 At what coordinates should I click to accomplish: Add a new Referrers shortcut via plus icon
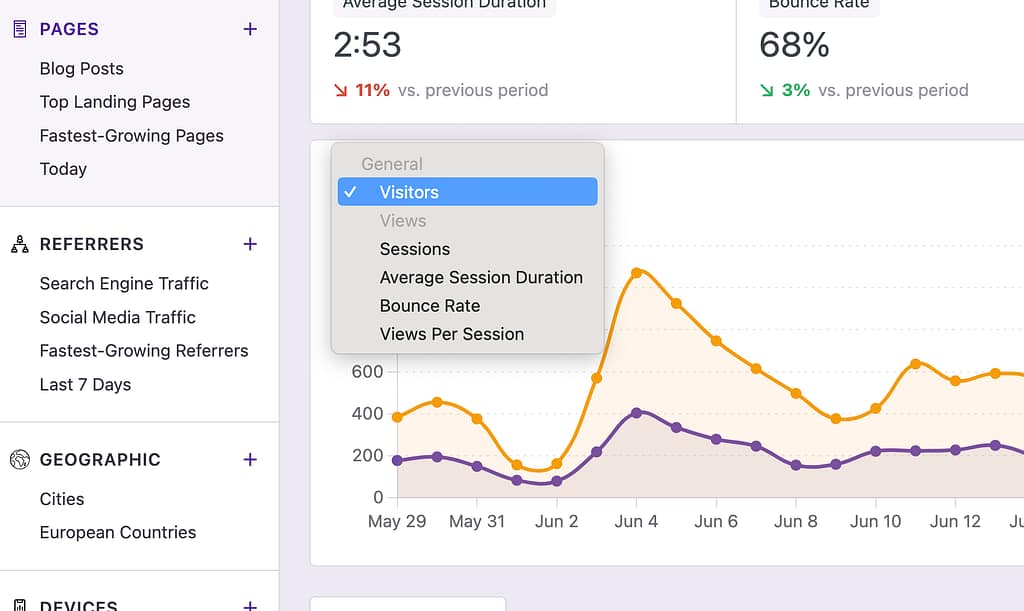coord(250,243)
